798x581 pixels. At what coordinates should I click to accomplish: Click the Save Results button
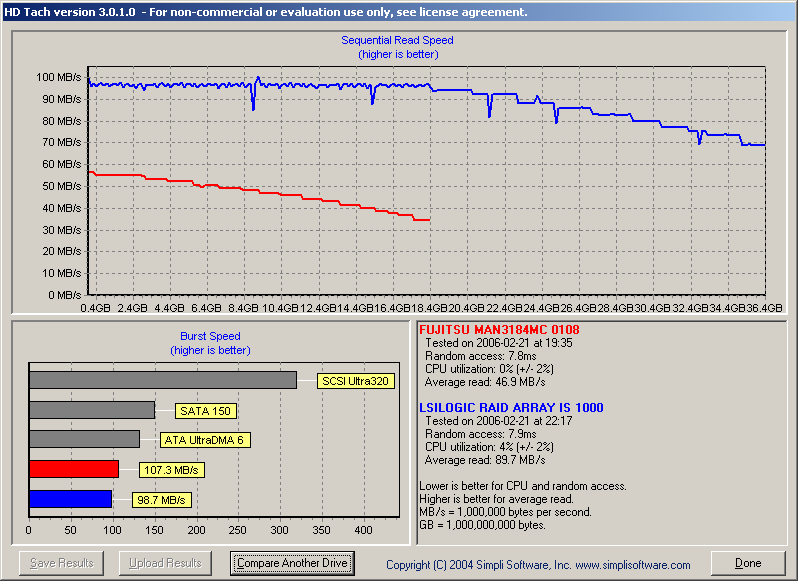pos(62,563)
